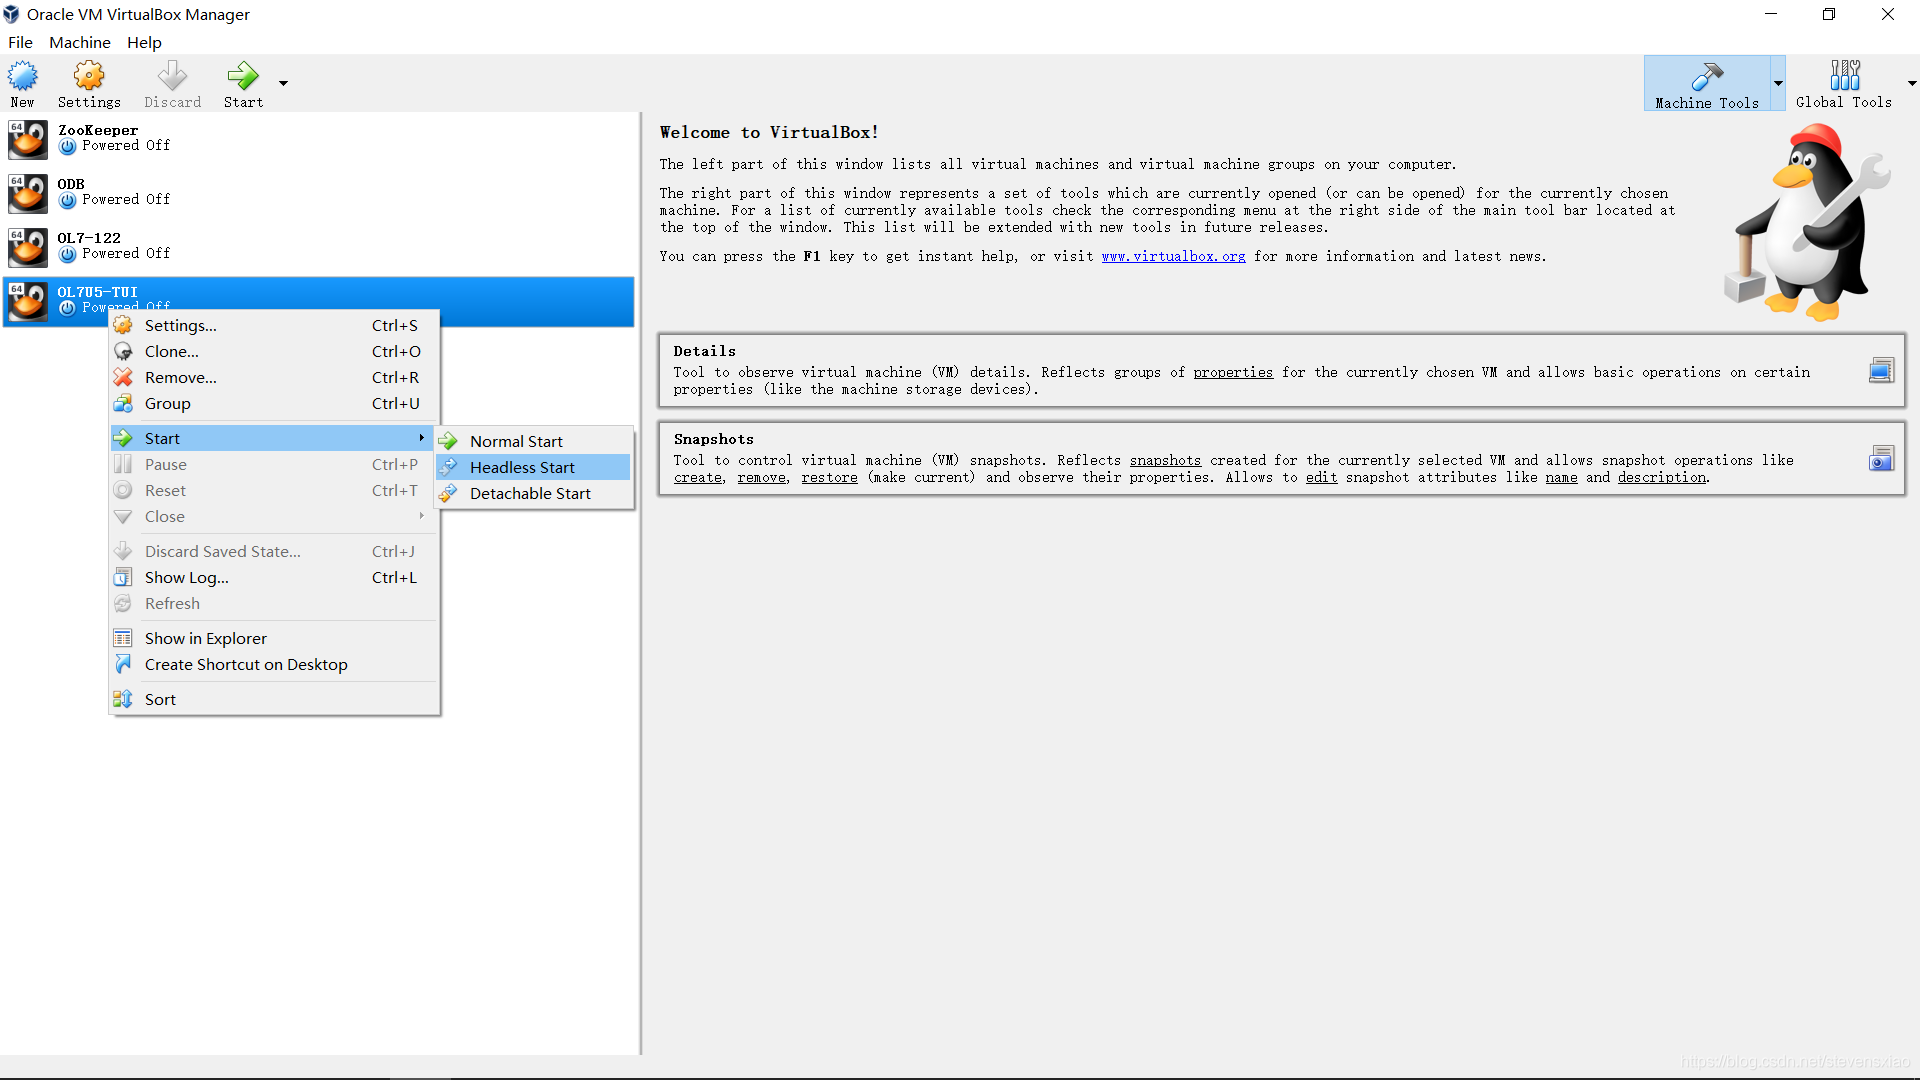Choose Create Shortcut on Desktop

coord(274,664)
